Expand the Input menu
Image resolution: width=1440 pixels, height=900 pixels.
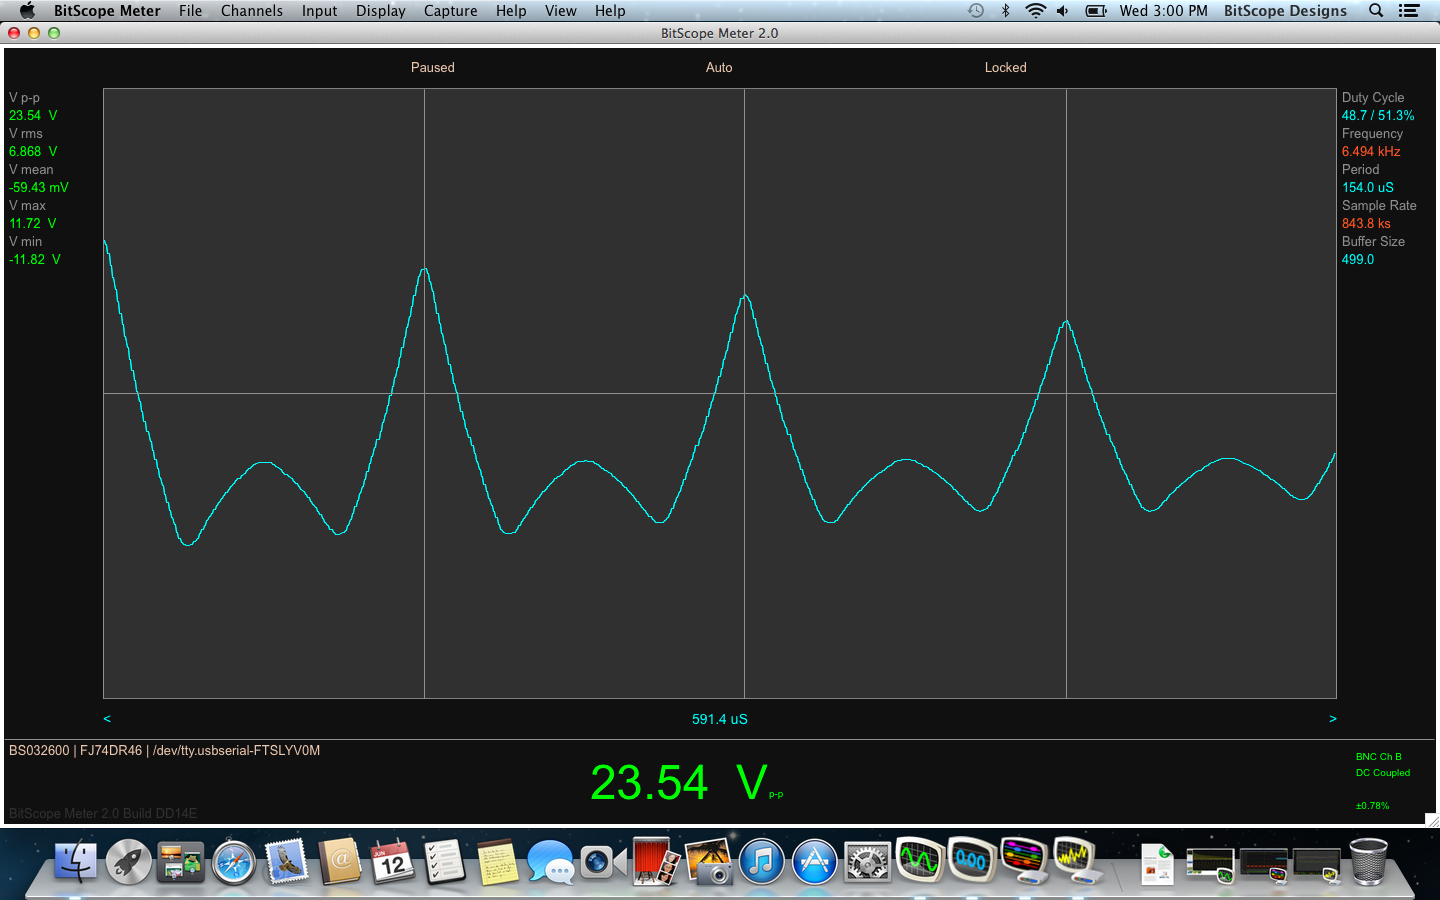[x=319, y=11]
